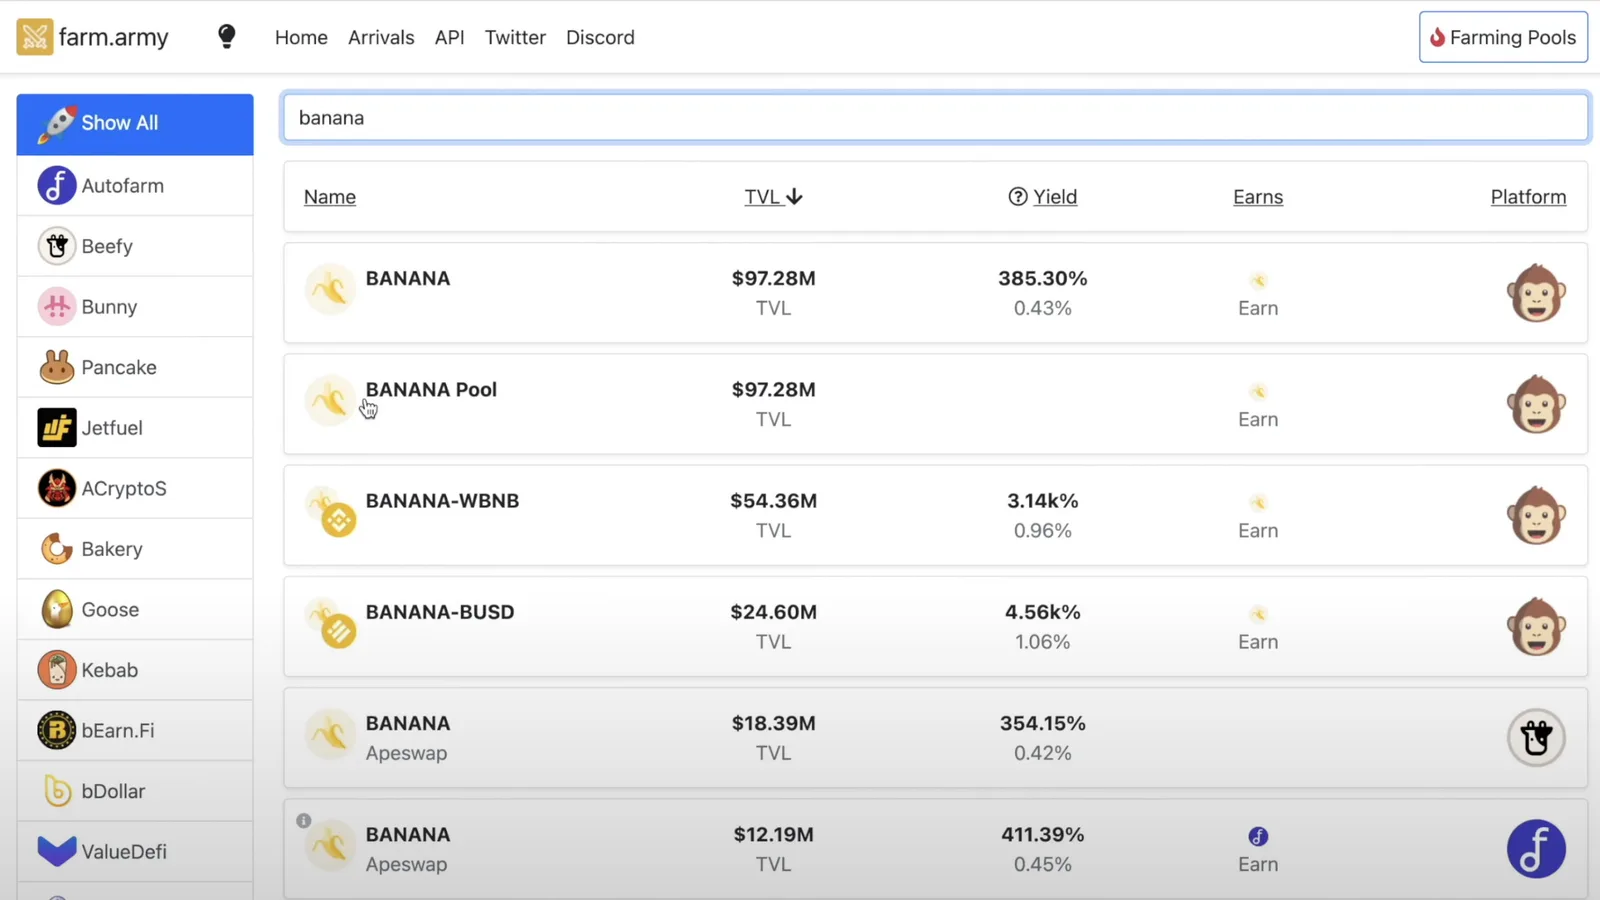The image size is (1600, 900).
Task: Click the Autofarm platform icon in sidebar
Action: pos(57,186)
